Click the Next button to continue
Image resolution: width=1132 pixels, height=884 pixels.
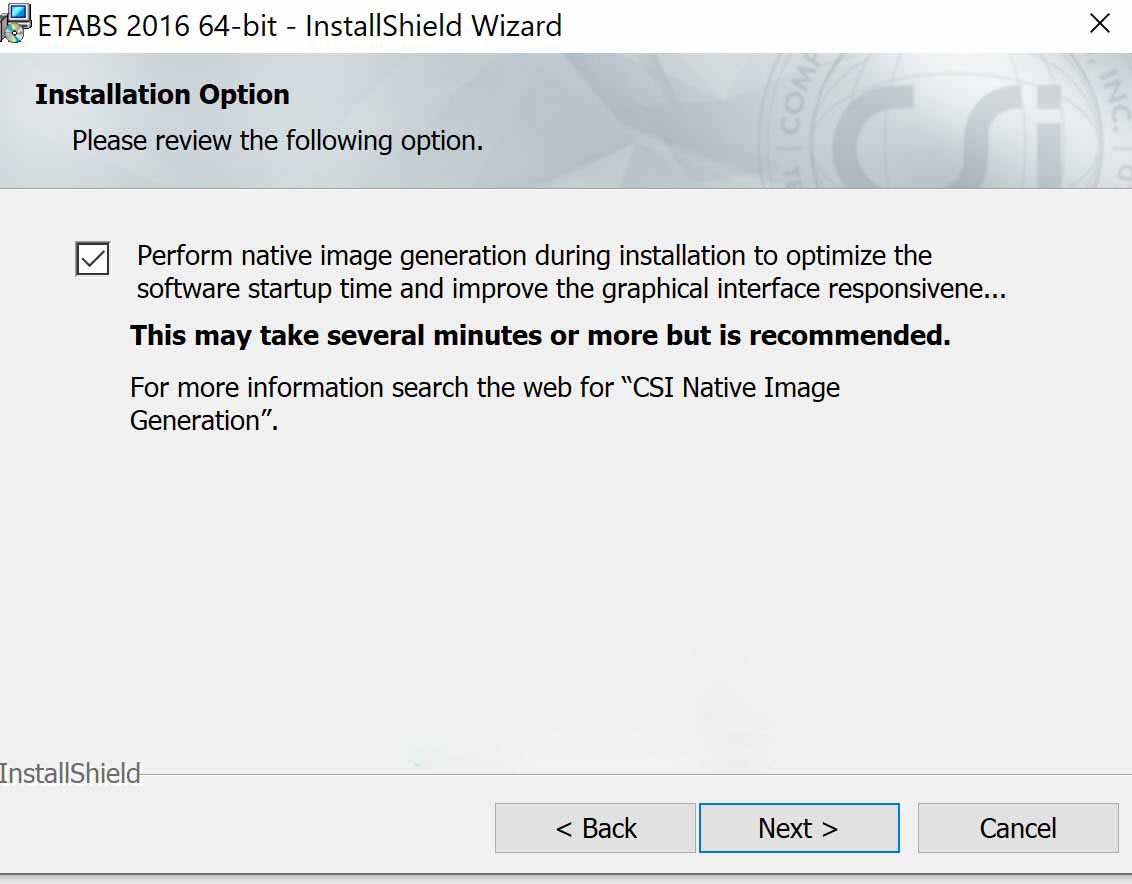798,828
